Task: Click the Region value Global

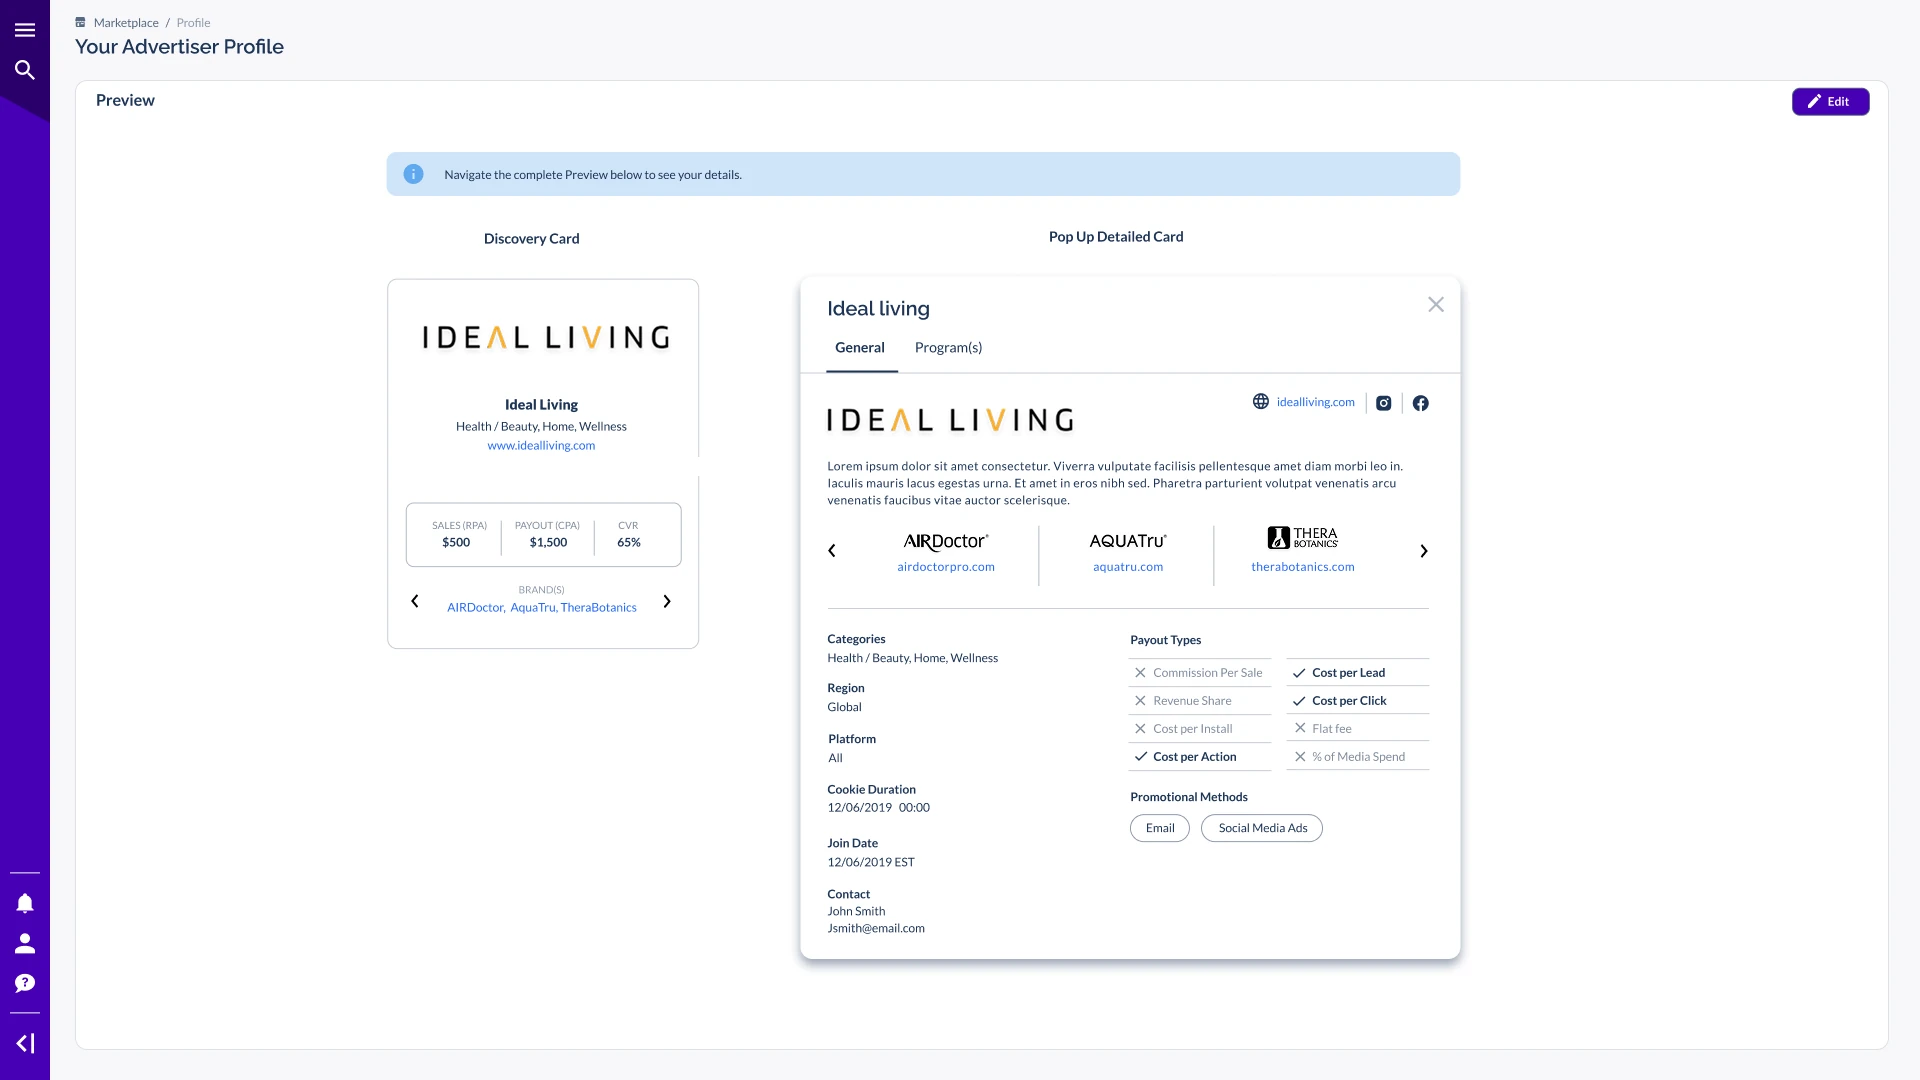Action: (x=844, y=707)
